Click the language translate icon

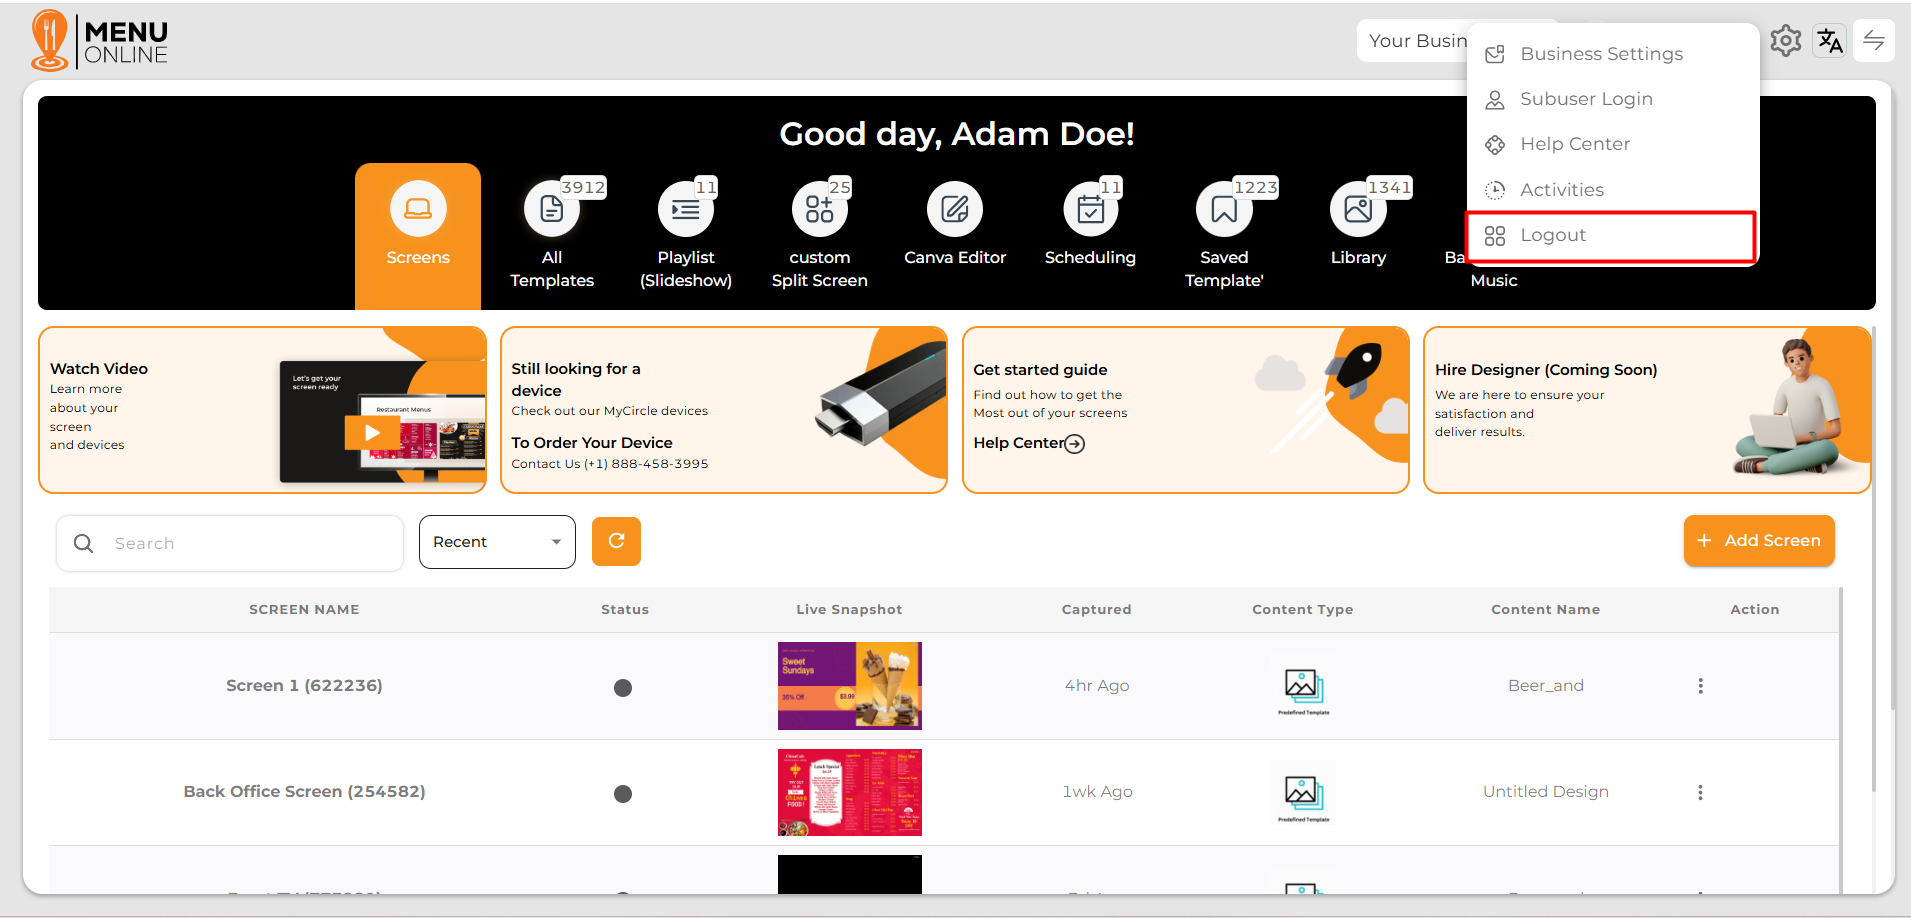(x=1829, y=41)
